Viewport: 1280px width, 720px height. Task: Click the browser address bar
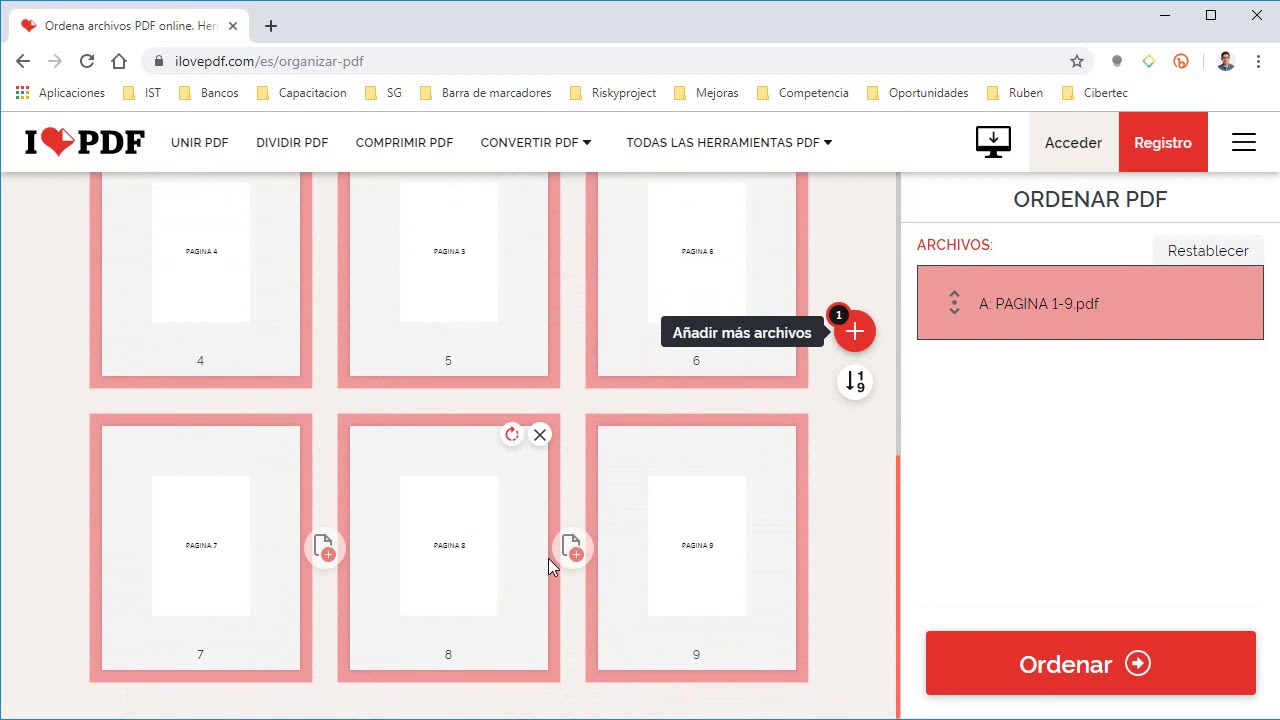point(618,61)
